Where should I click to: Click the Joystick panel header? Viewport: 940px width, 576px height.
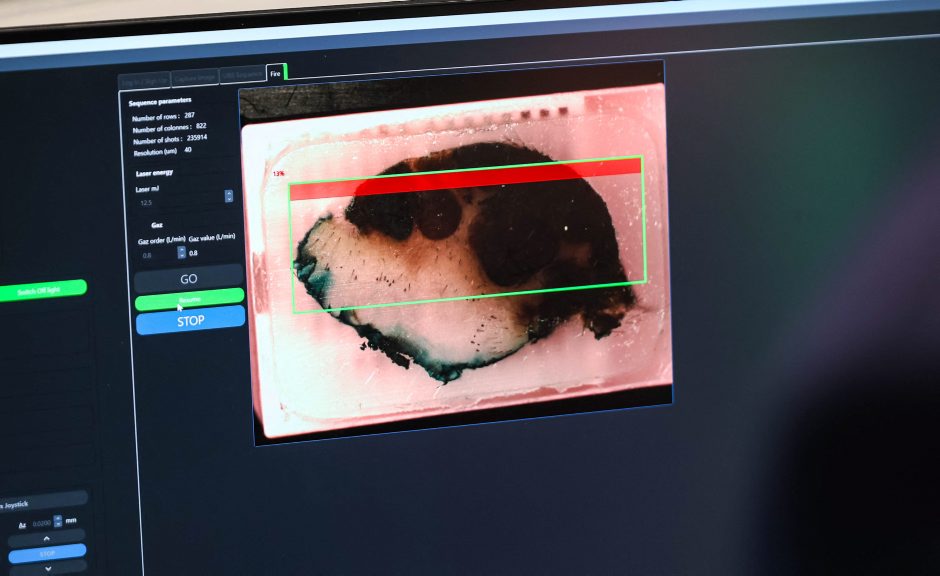[42, 501]
